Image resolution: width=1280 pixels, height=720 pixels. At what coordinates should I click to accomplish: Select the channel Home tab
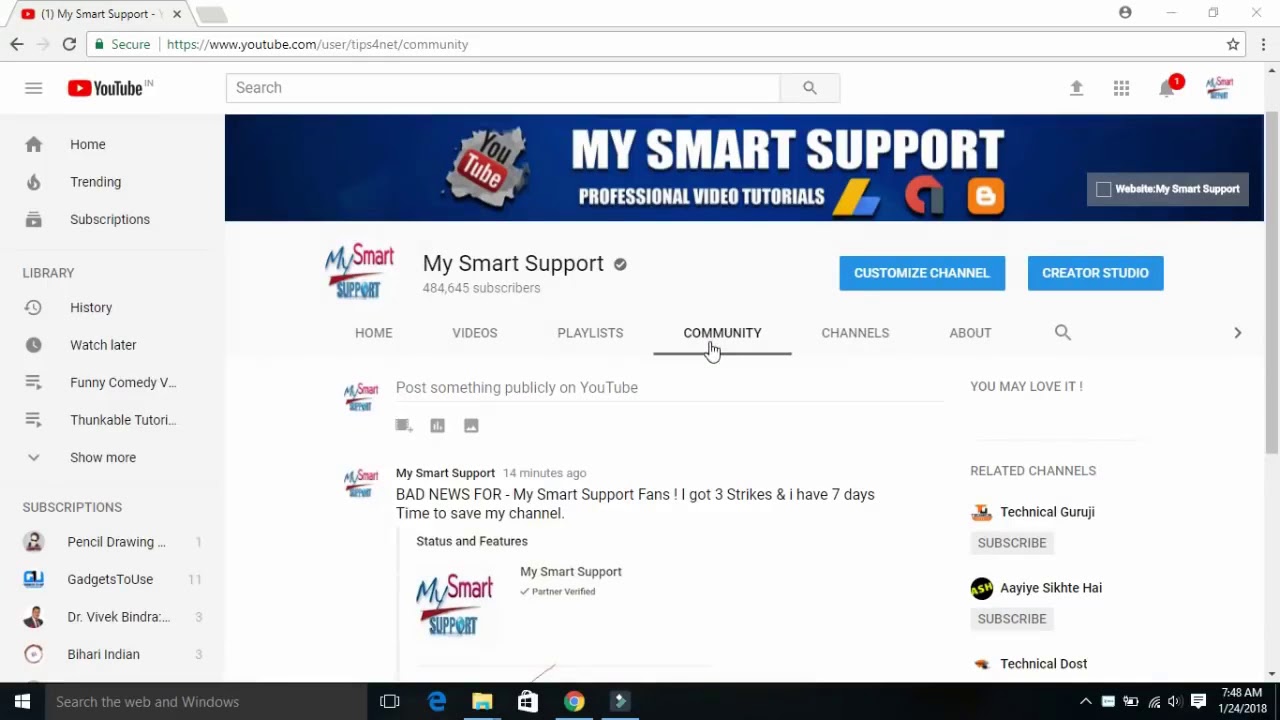click(x=373, y=333)
